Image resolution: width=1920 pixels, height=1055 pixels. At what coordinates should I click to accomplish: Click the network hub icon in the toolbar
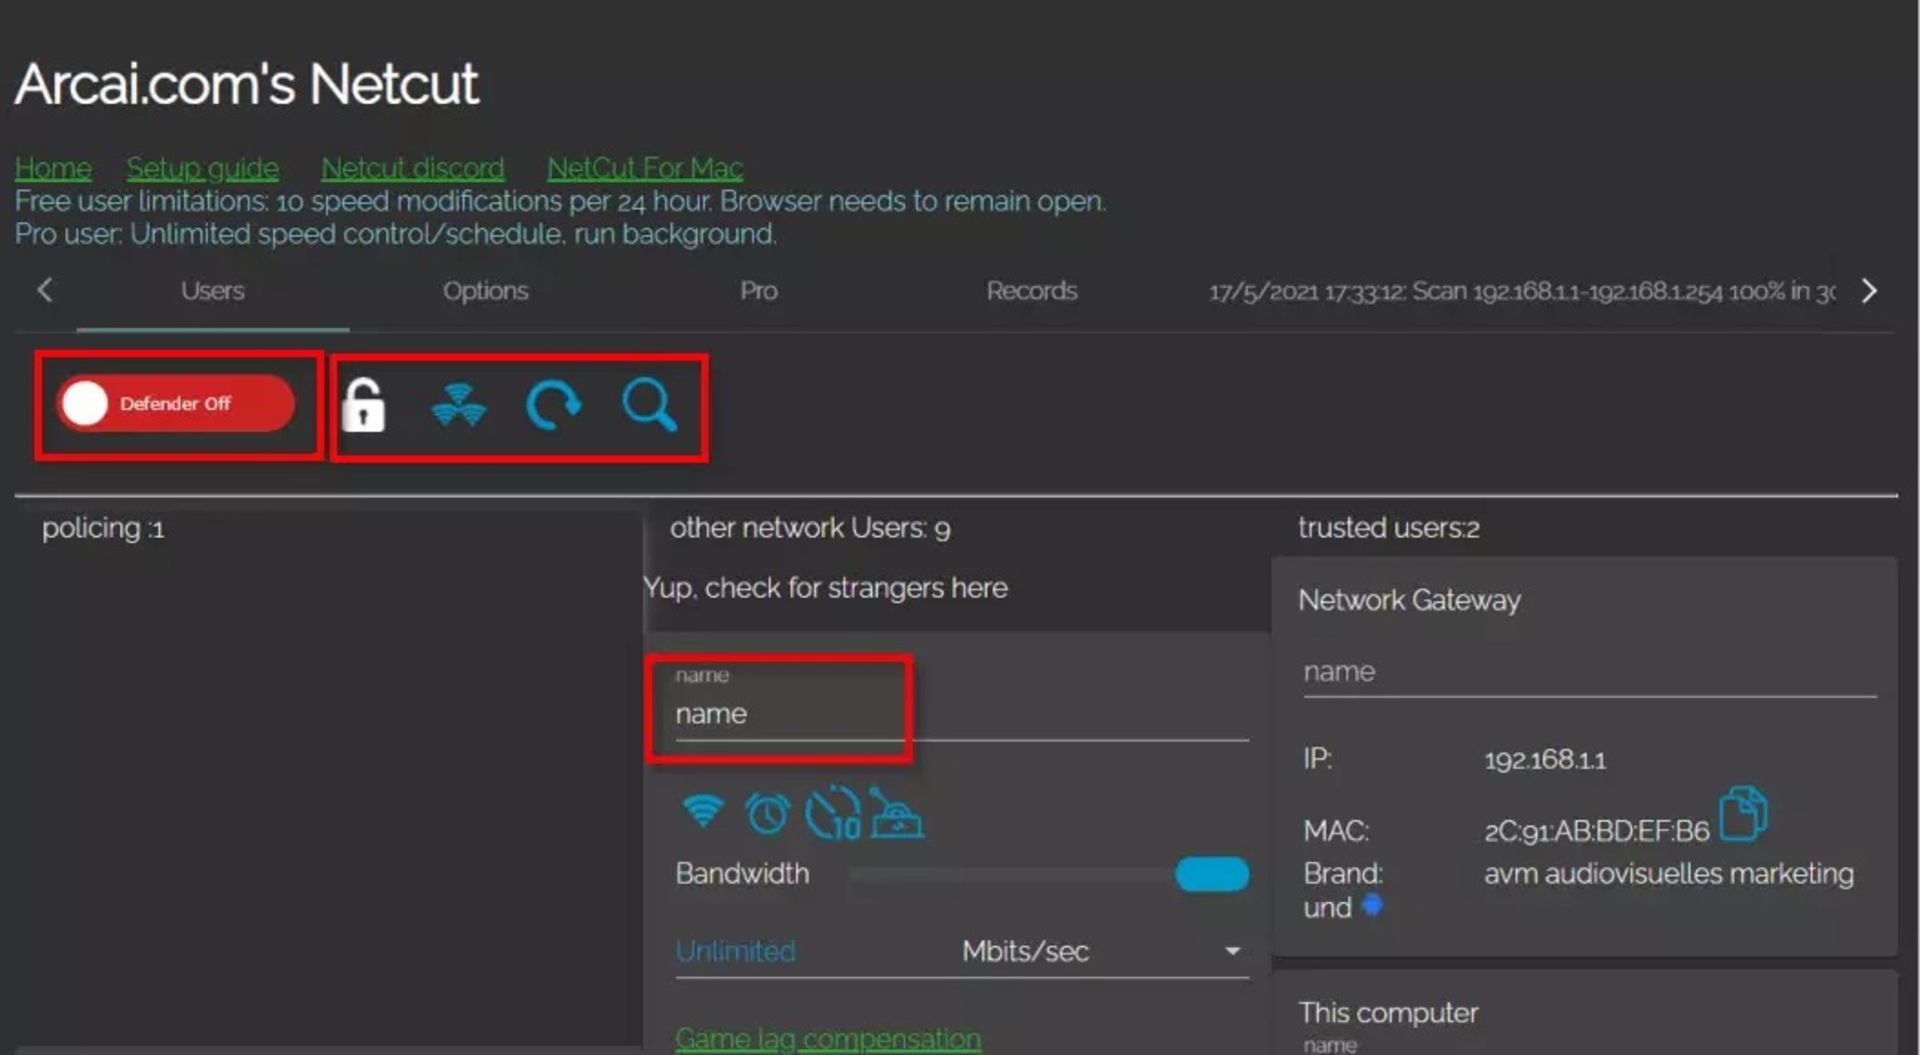pyautogui.click(x=459, y=405)
